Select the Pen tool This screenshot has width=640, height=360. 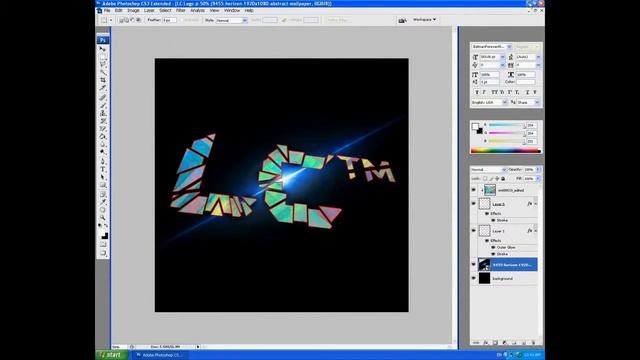[x=103, y=162]
